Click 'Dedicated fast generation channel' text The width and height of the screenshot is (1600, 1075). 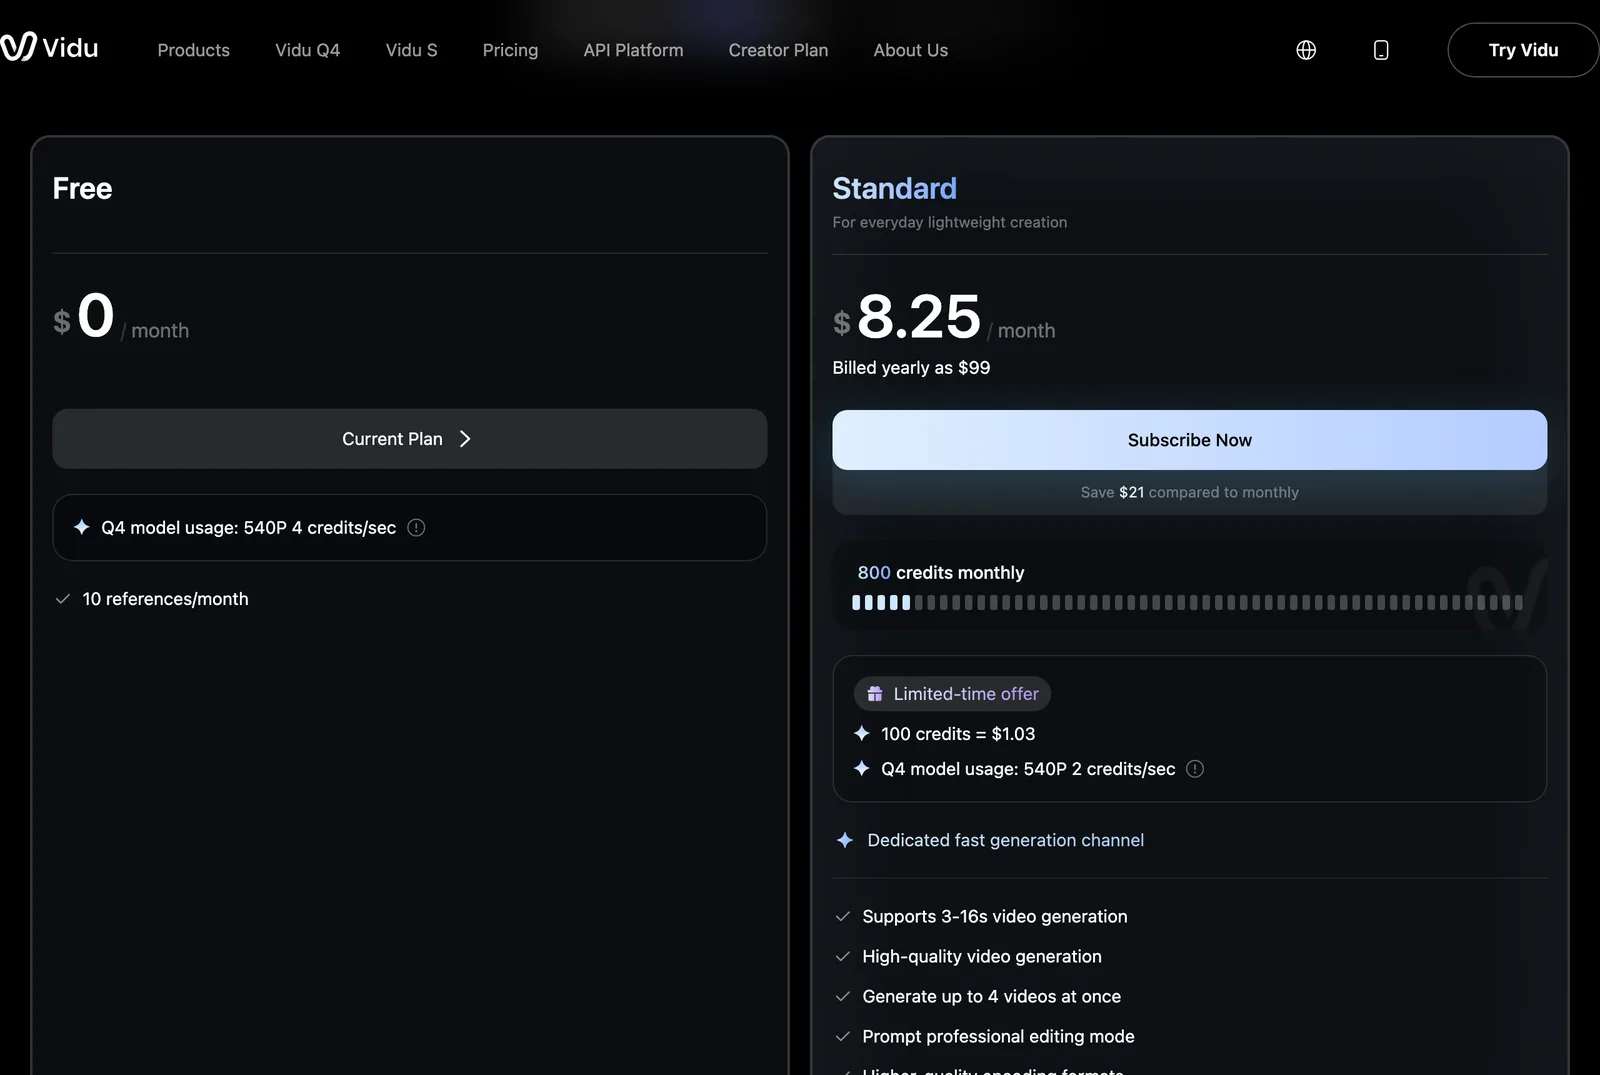(1005, 840)
